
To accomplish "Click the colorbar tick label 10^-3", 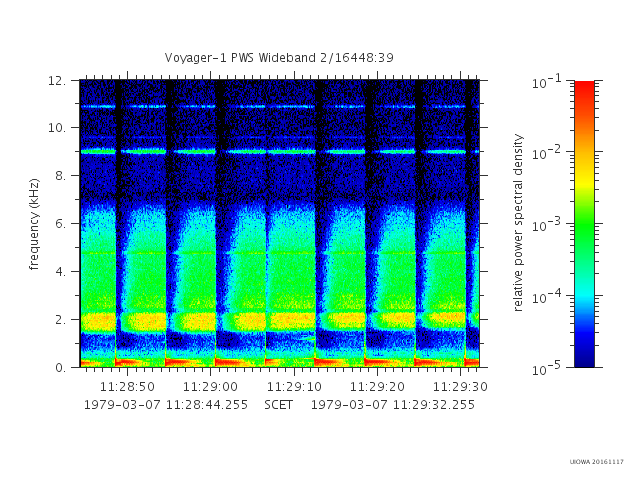I will 546,225.
